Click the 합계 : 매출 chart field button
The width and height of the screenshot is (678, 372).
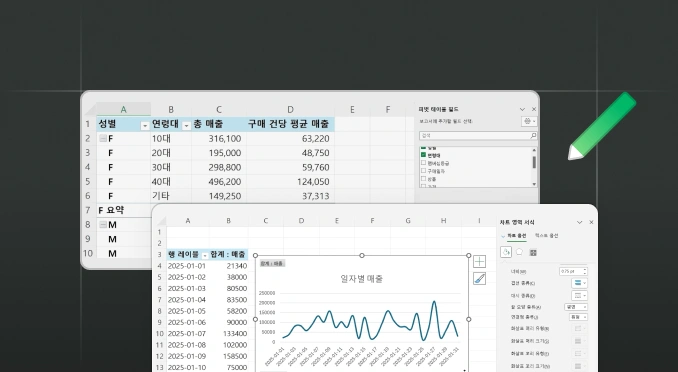pos(272,263)
